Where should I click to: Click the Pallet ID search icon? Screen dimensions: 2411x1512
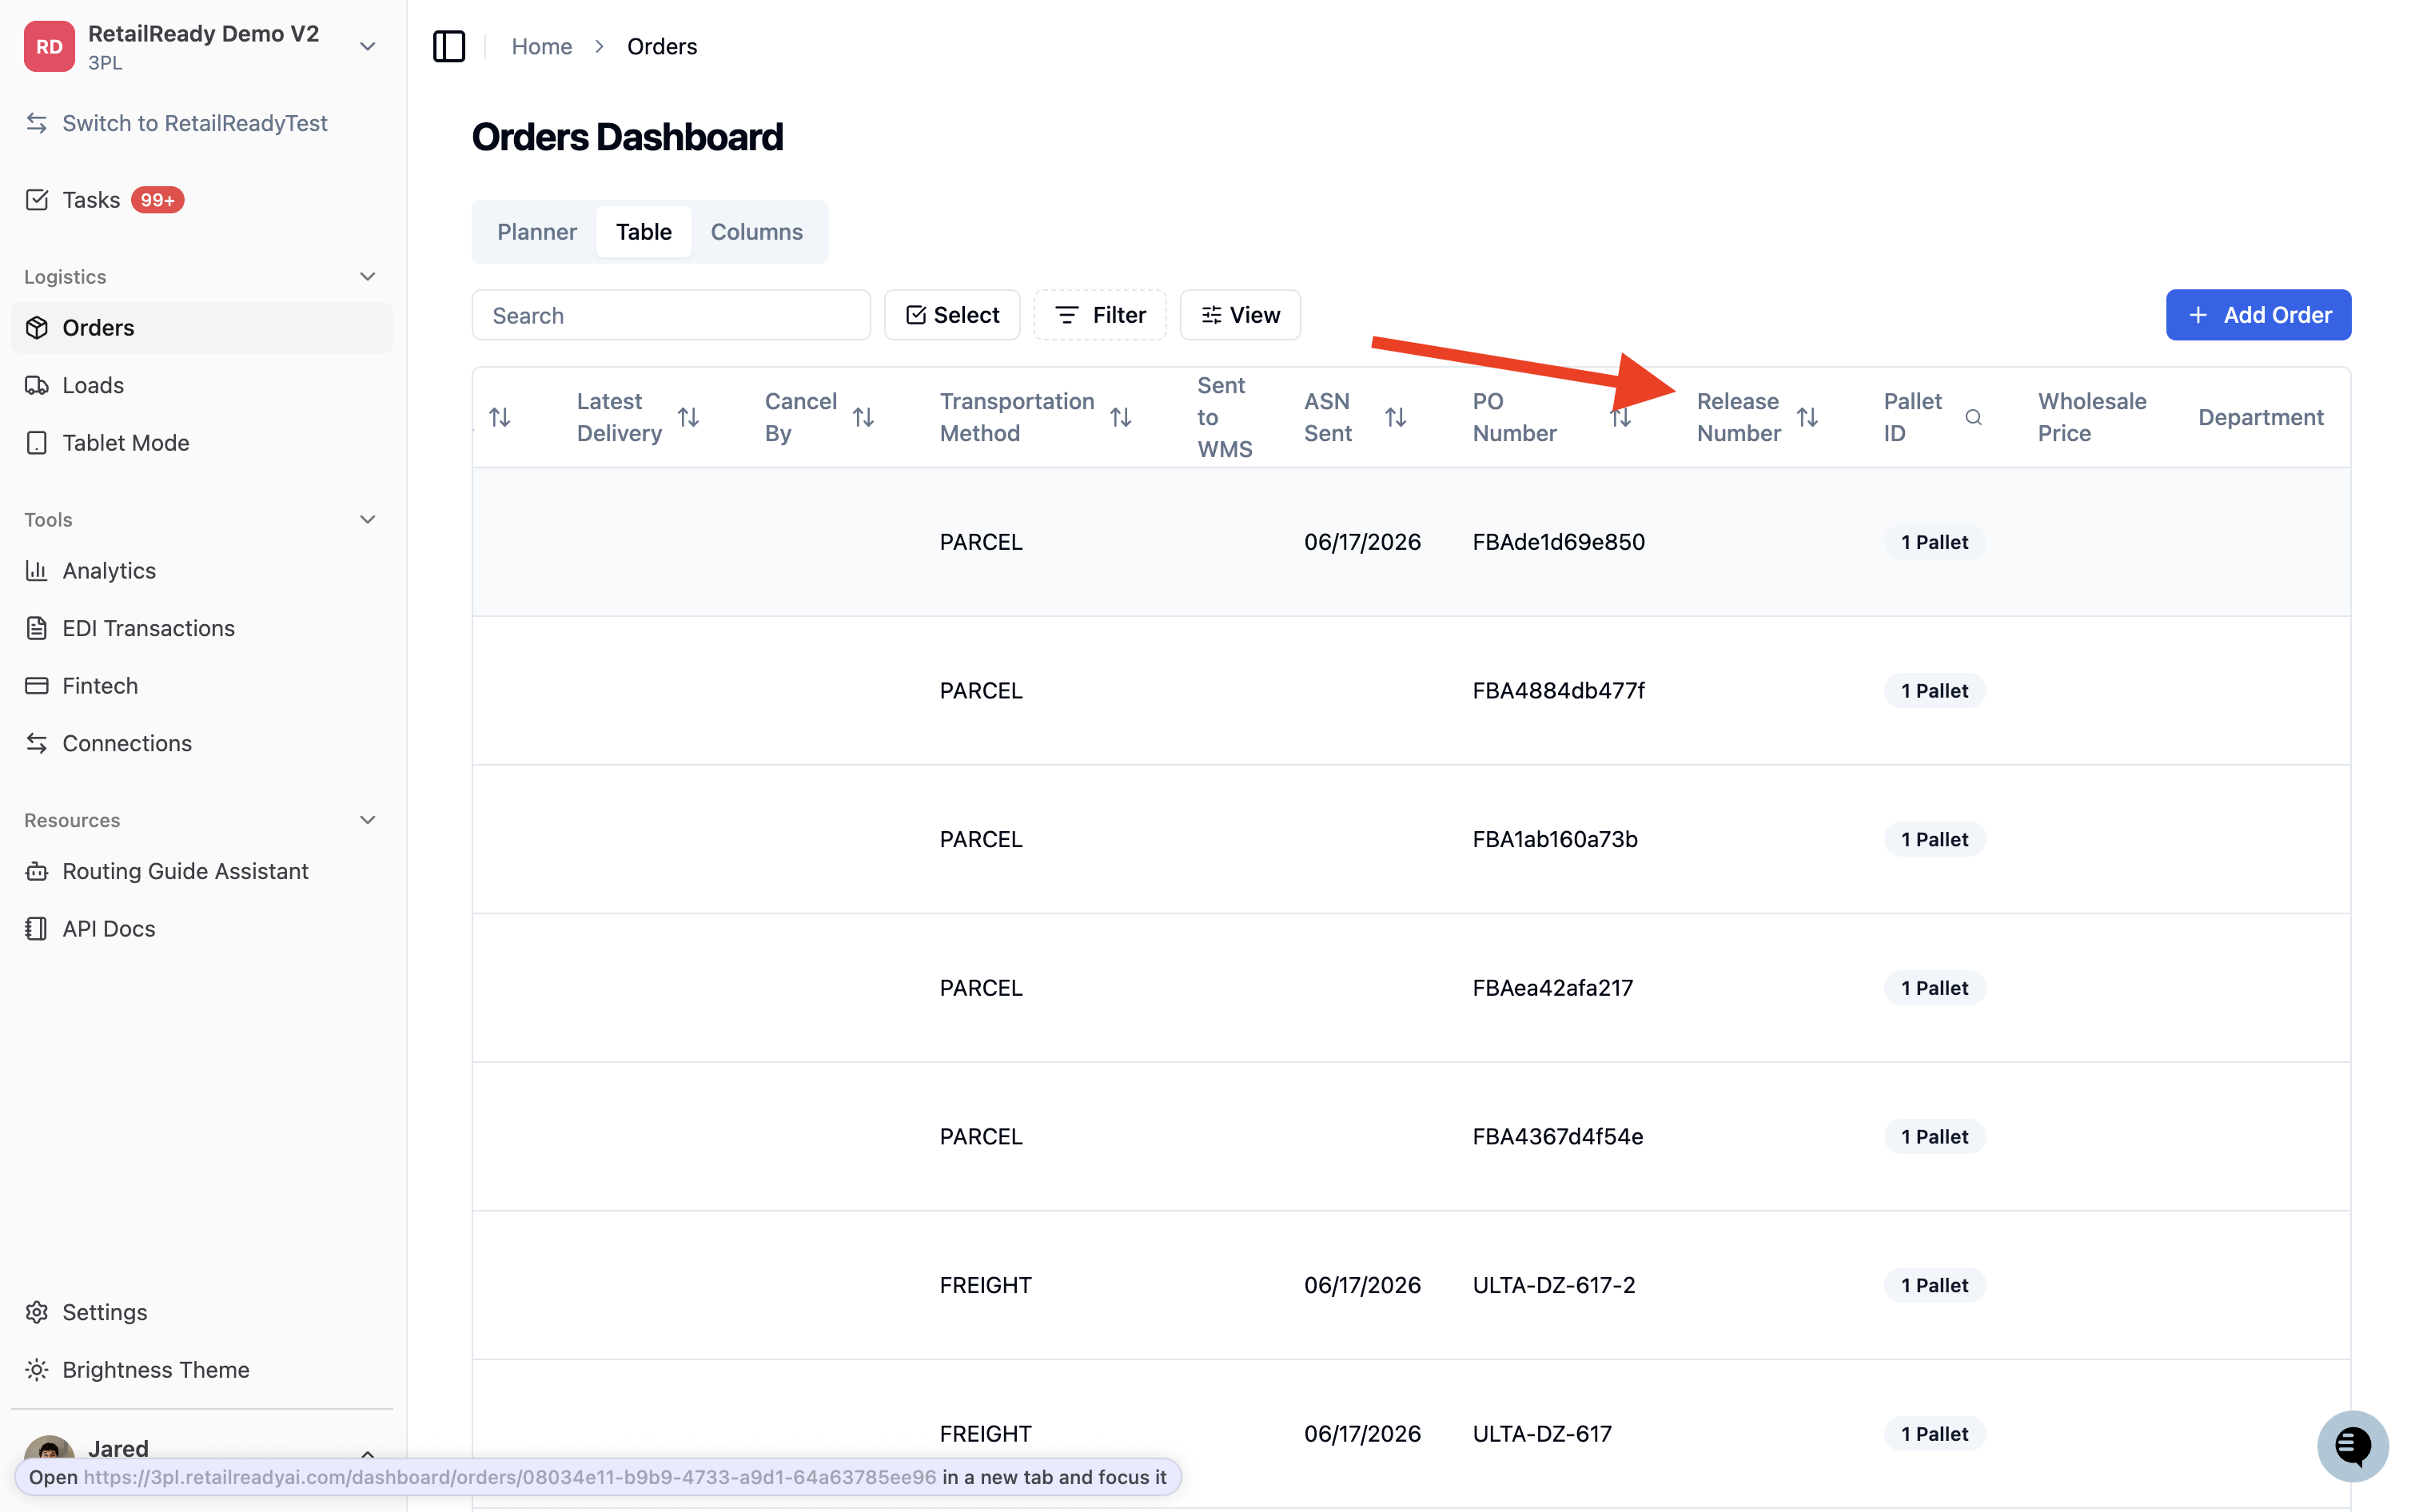[1973, 417]
